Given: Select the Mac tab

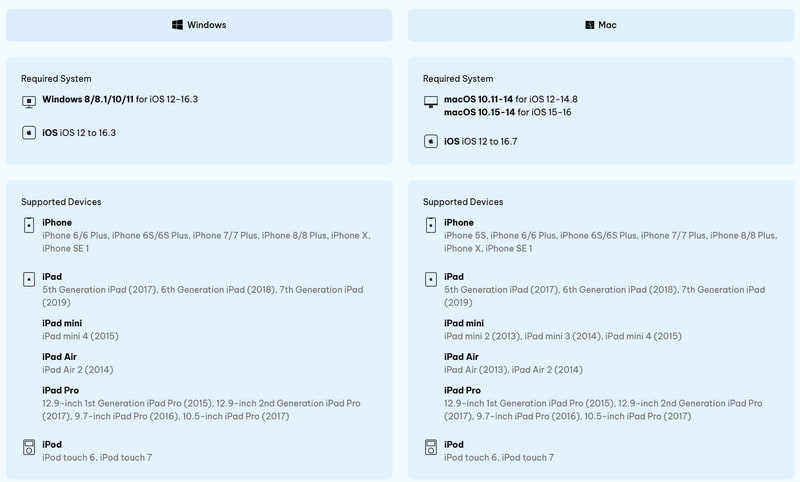Looking at the screenshot, I should (601, 25).
